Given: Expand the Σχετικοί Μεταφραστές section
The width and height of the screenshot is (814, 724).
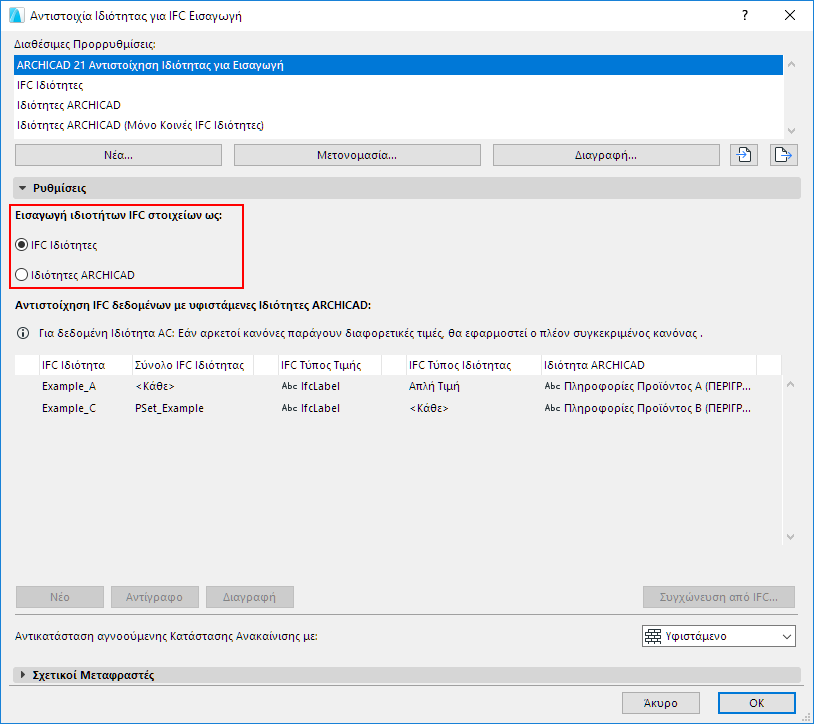Looking at the screenshot, I should pyautogui.click(x=22, y=675).
